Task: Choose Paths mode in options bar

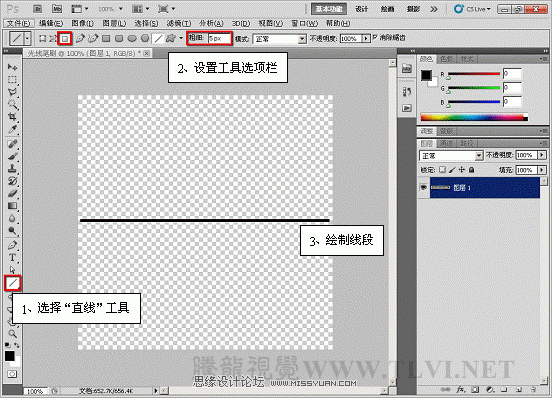Action: 53,38
